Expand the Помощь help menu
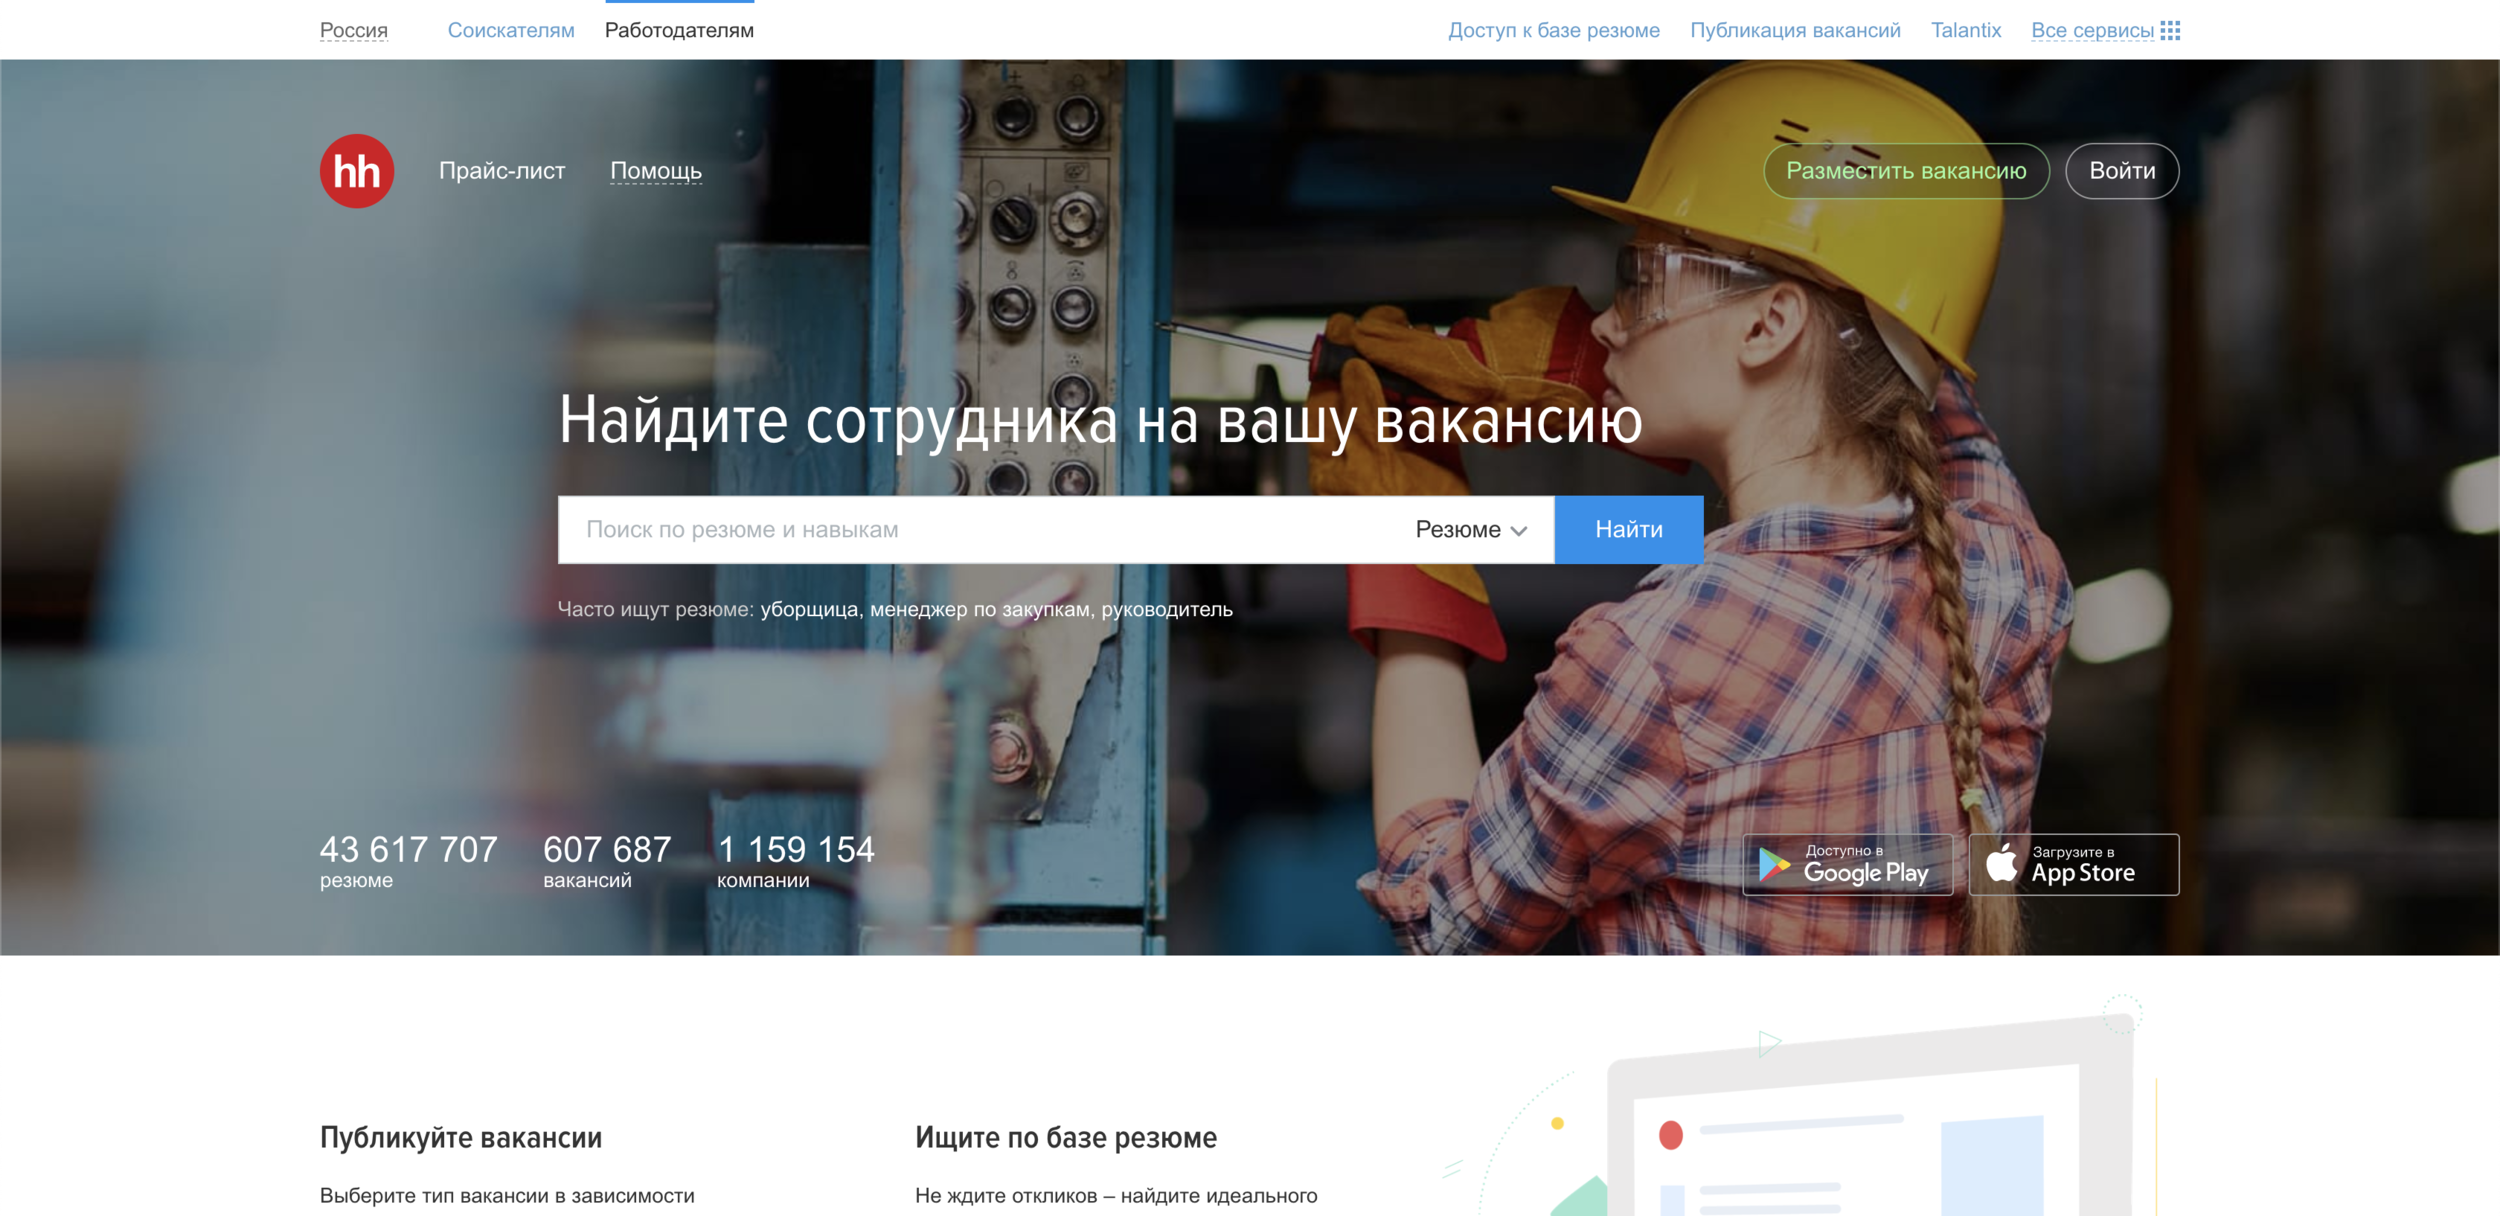2500x1216 pixels. pyautogui.click(x=655, y=171)
